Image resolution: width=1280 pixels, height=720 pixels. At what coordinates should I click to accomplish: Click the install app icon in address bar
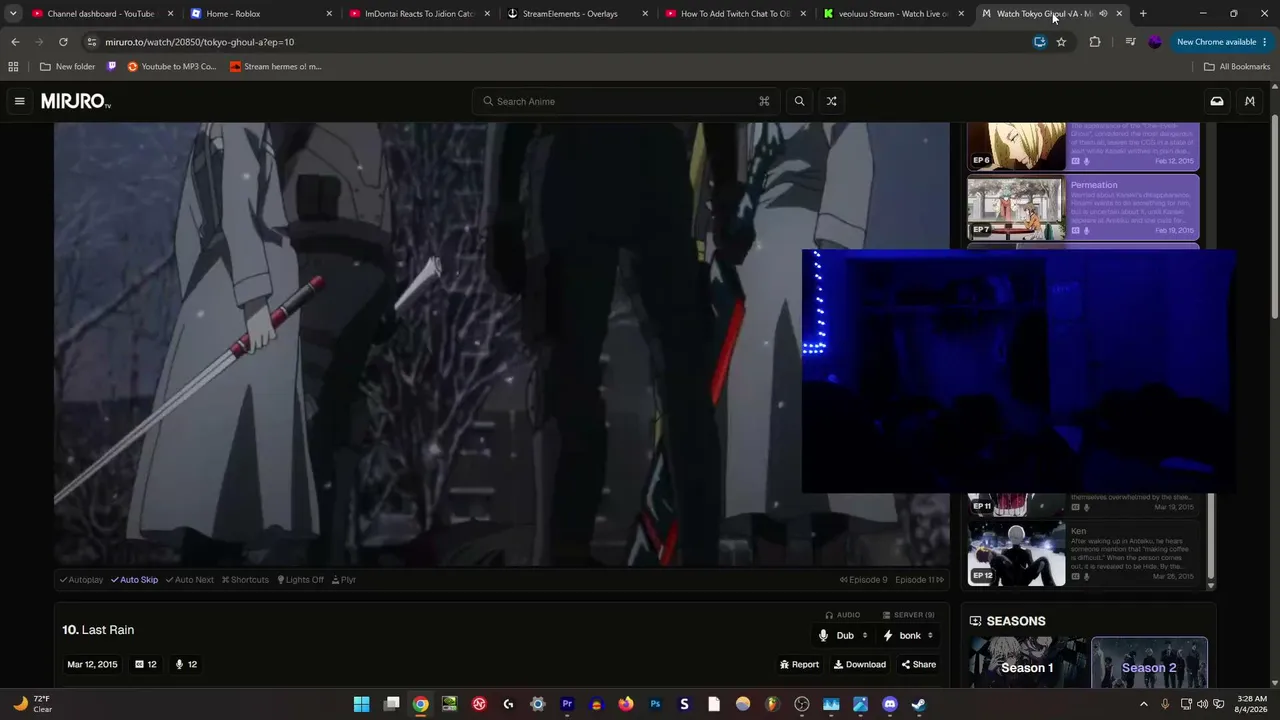tap(1040, 42)
